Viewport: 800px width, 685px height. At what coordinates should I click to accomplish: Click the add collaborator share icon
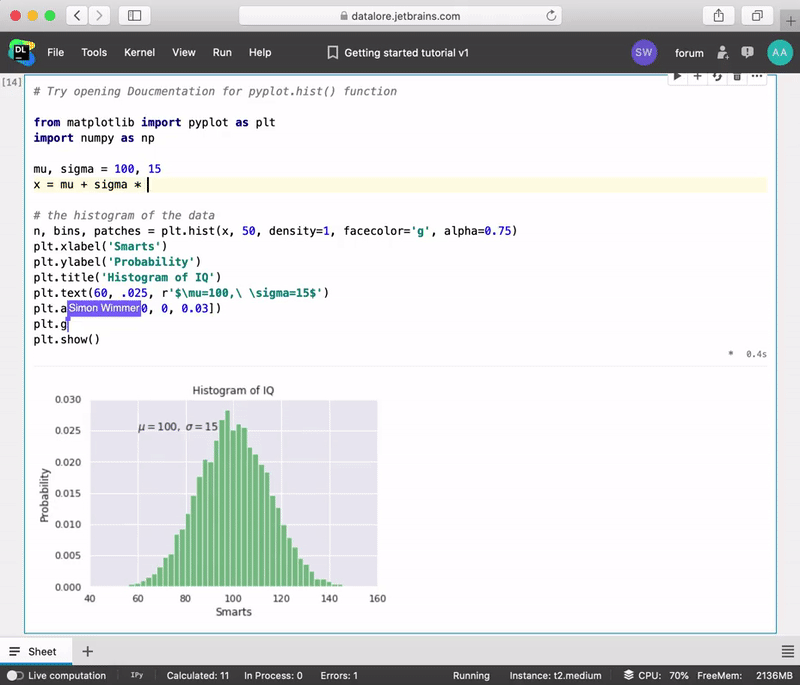pyautogui.click(x=722, y=52)
